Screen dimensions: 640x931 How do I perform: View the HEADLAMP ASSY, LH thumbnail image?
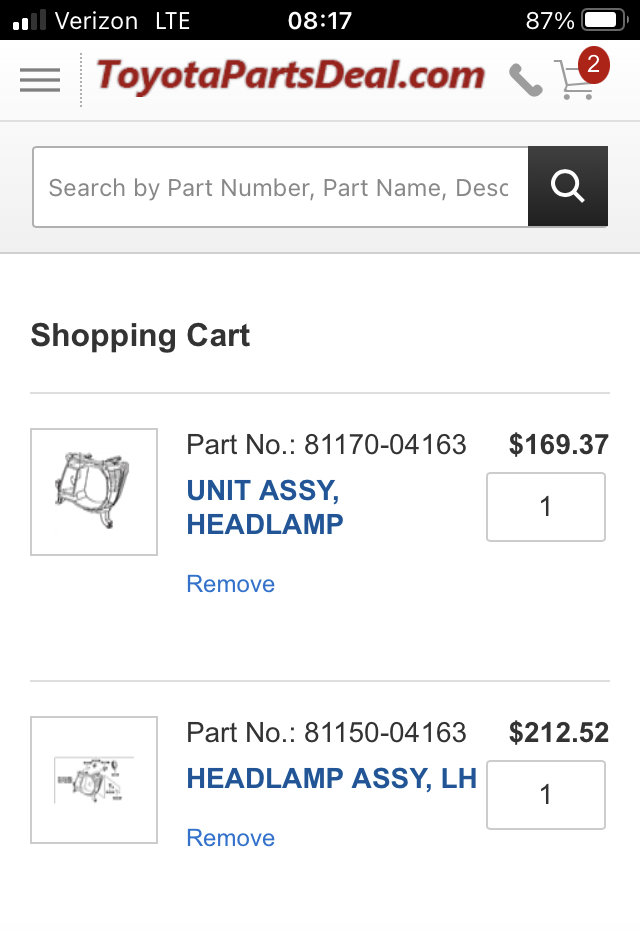[94, 780]
